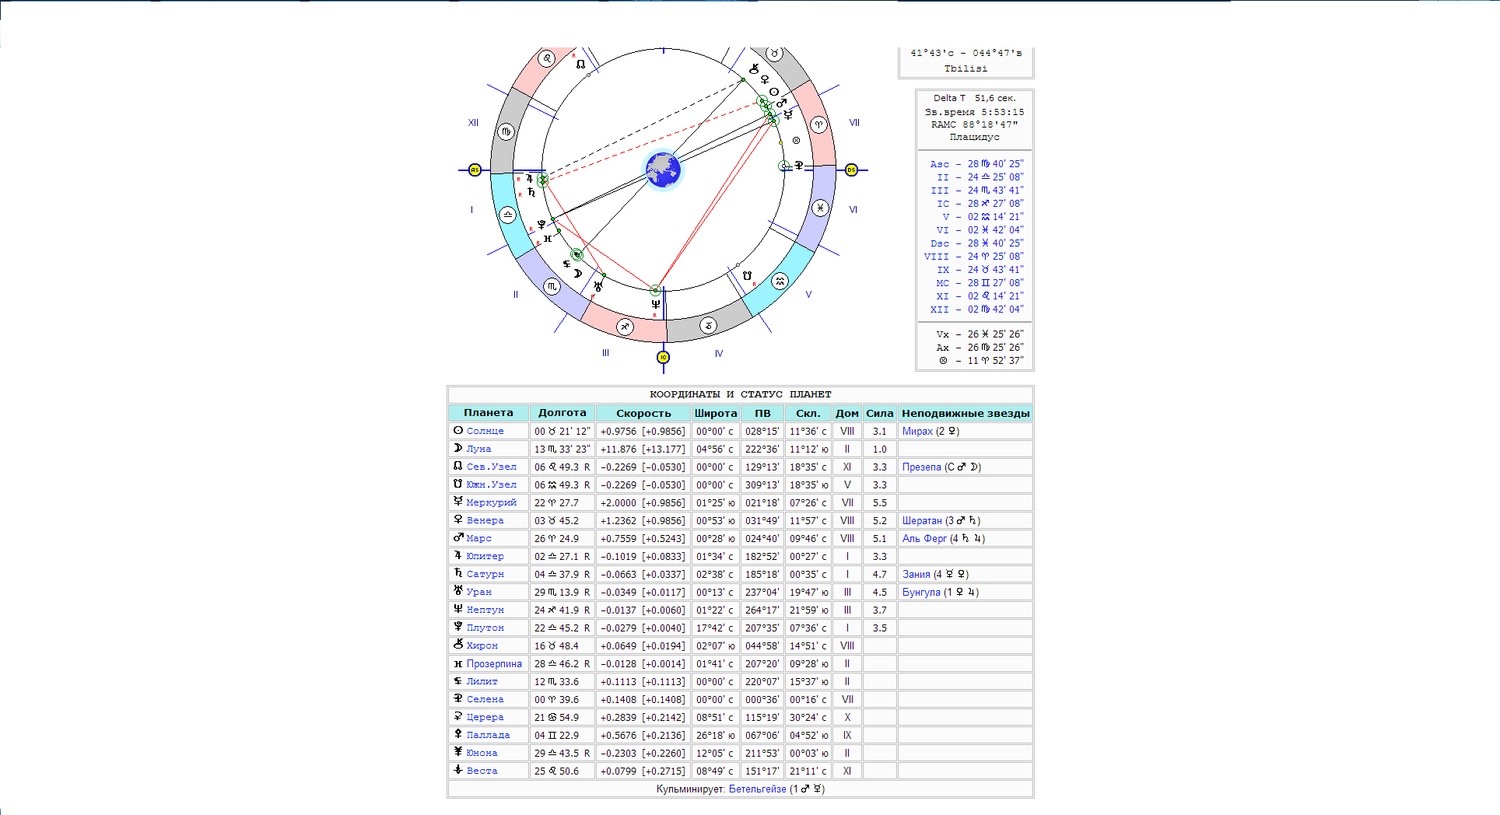Image resolution: width=1500 pixels, height=815 pixels.
Task: Open the Прозерпина link in the table
Action: click(x=494, y=664)
